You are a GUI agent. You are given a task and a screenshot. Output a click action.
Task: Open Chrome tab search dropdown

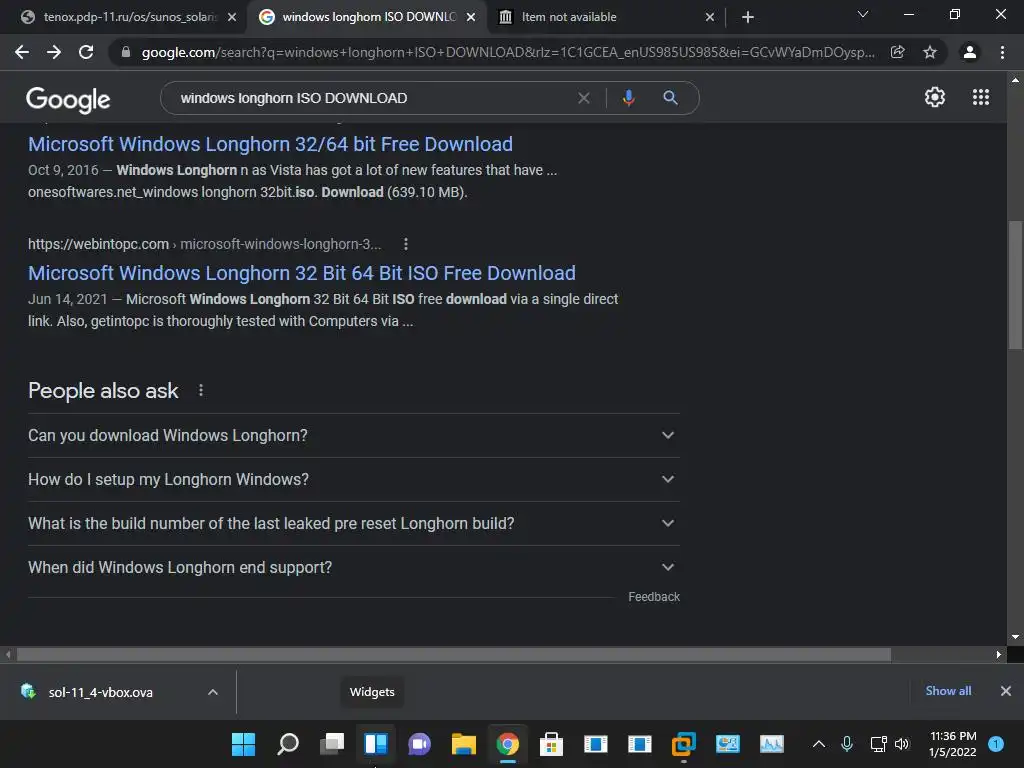tap(863, 14)
